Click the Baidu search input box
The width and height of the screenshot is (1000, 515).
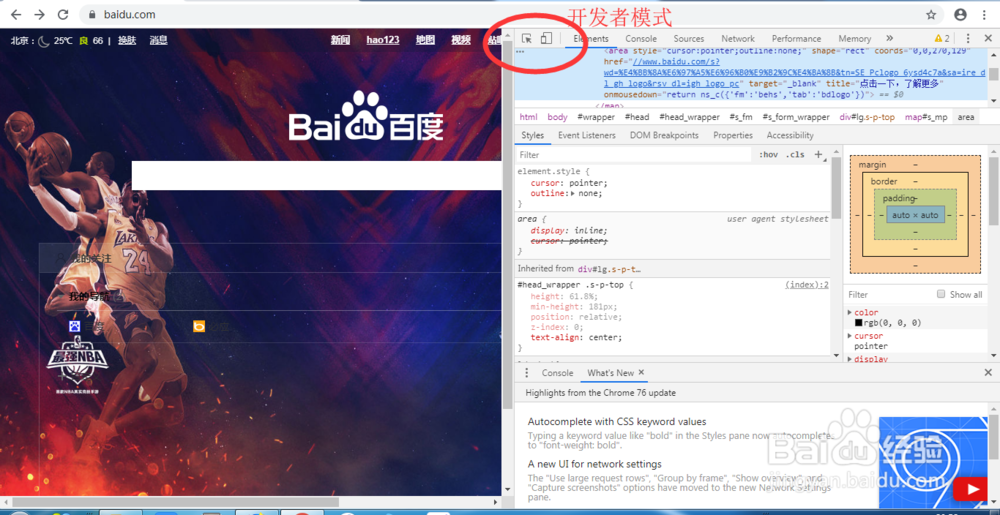pyautogui.click(x=317, y=175)
